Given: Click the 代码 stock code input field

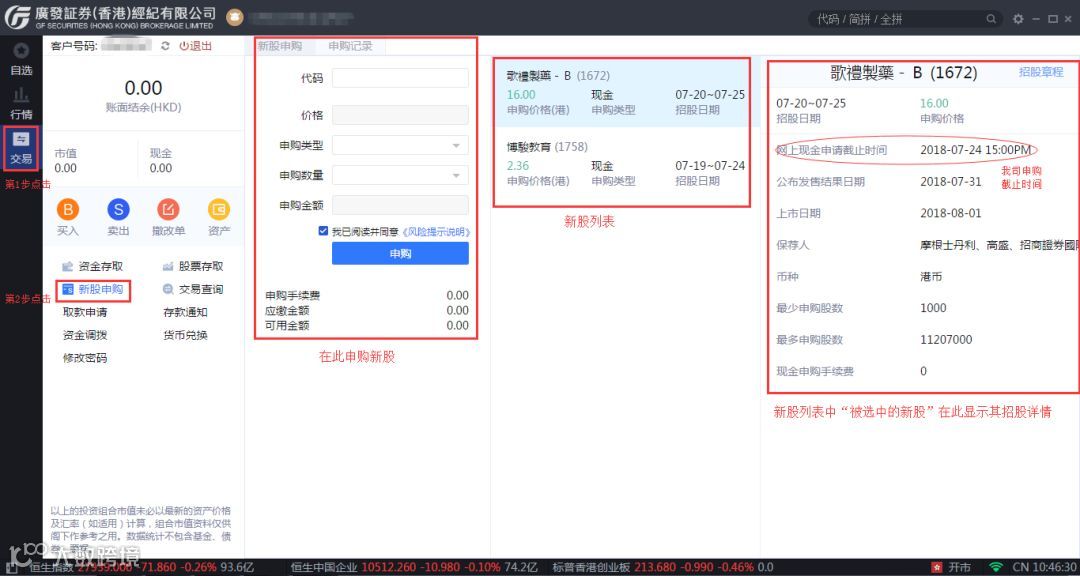Looking at the screenshot, I should [x=400, y=78].
